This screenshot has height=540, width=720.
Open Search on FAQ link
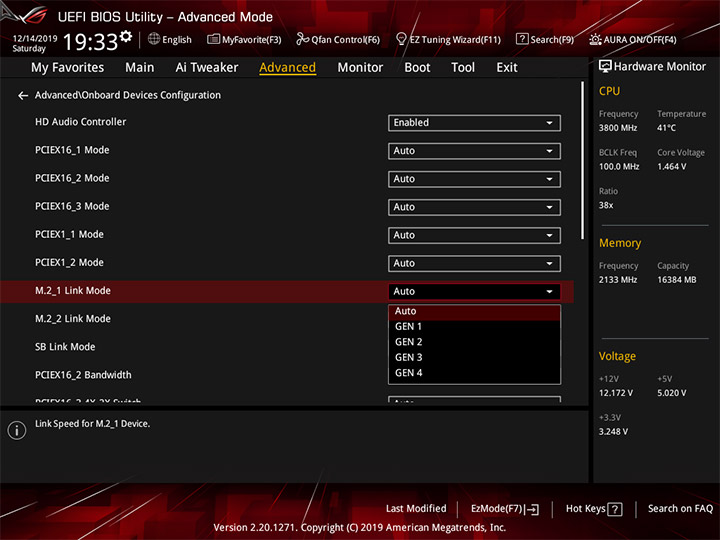click(x=681, y=509)
